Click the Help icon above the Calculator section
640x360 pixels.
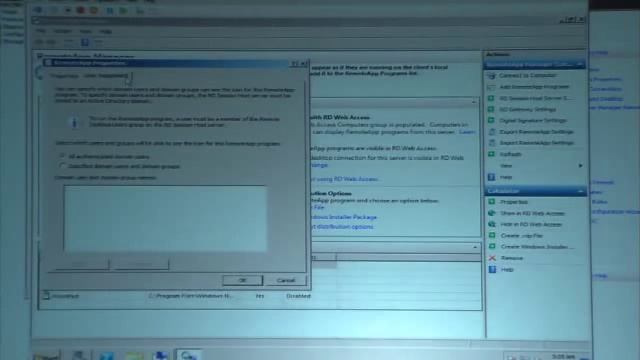click(492, 177)
